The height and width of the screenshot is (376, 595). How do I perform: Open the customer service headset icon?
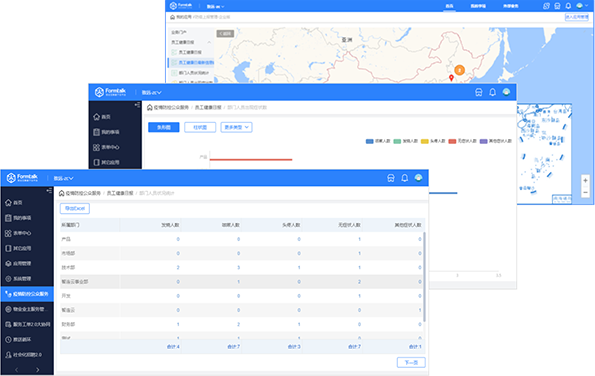click(390, 178)
